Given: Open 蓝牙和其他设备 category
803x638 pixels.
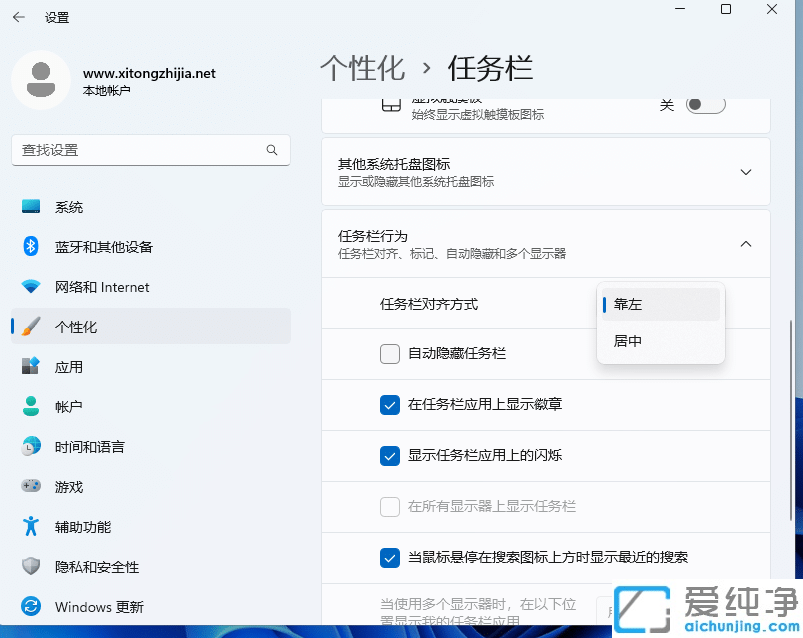Looking at the screenshot, I should (151, 247).
